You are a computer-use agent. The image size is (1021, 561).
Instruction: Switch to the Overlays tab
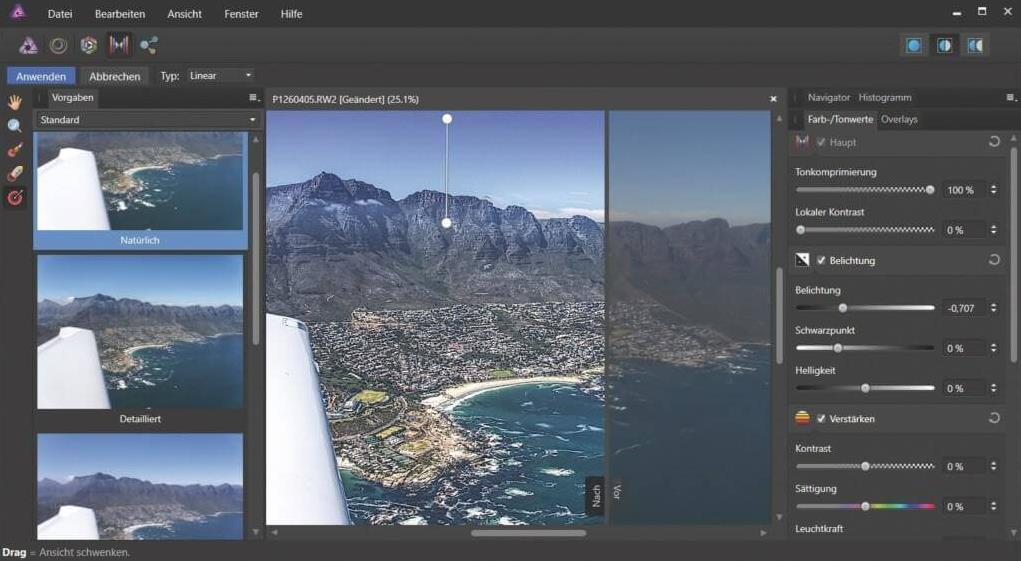[899, 119]
